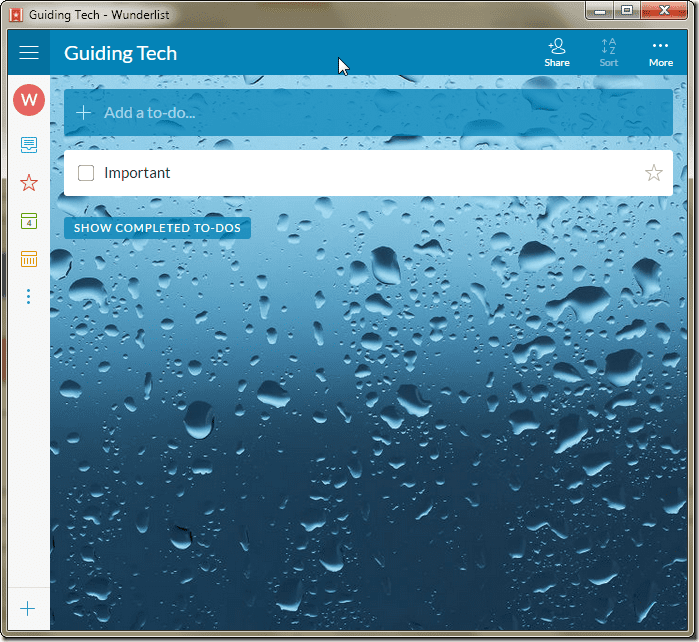Open the hamburger menu sidebar toggle
699x642 pixels.
29,53
